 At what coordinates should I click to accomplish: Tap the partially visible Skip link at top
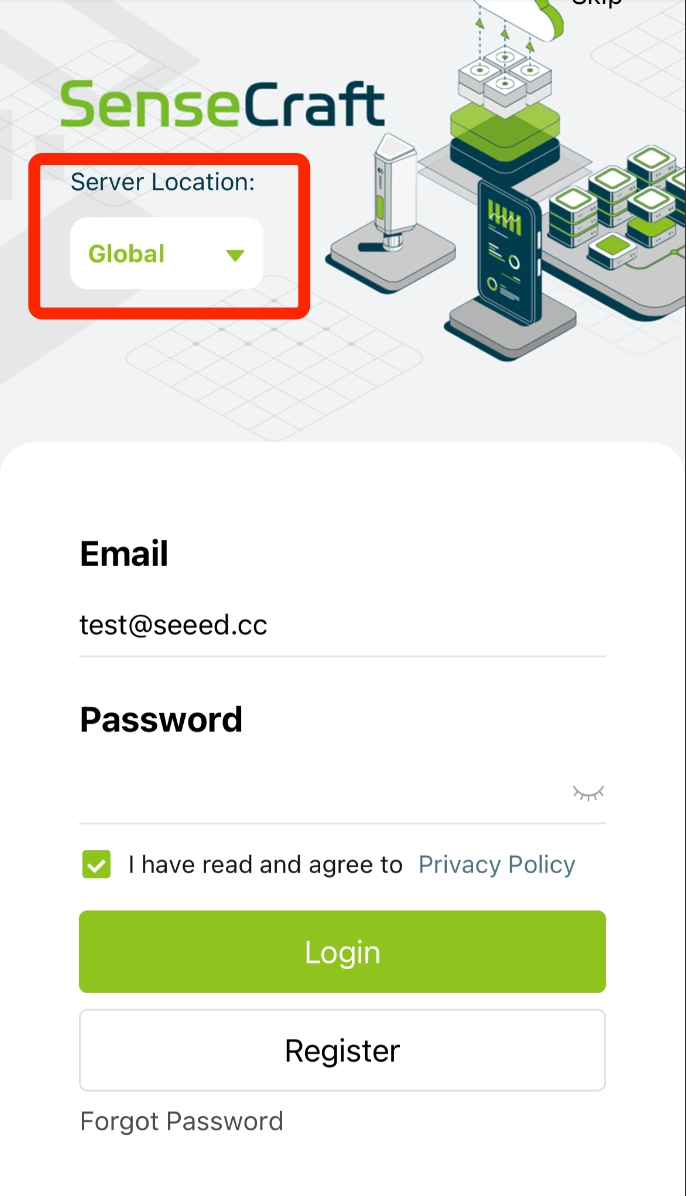click(x=597, y=4)
